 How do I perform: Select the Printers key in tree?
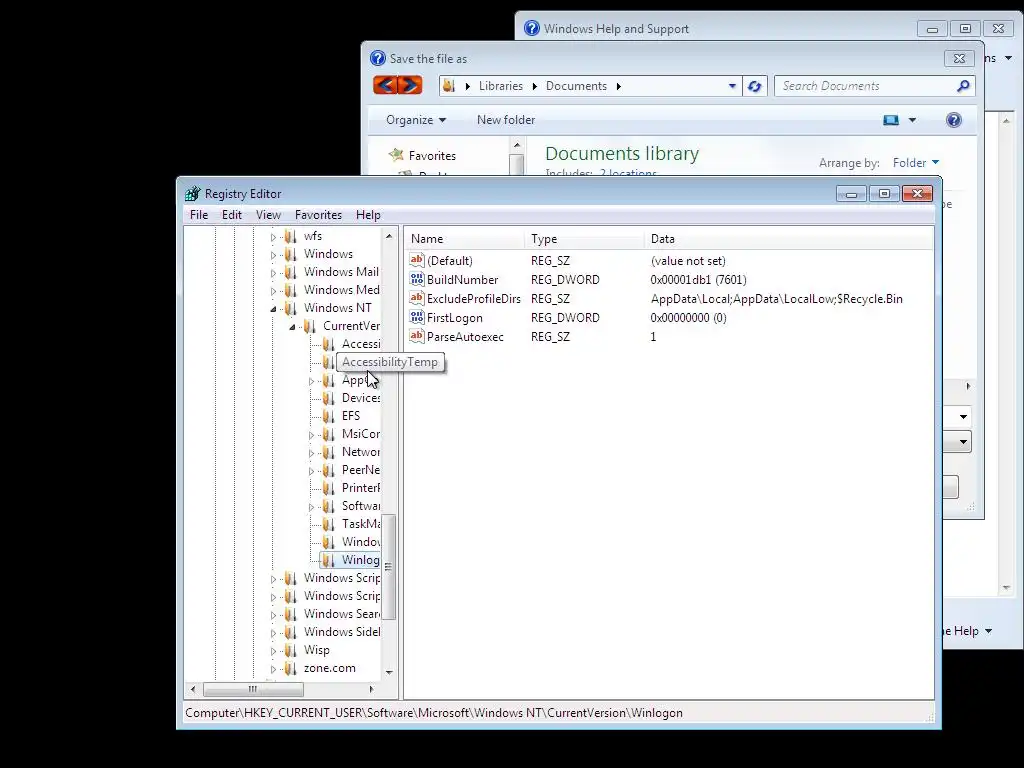pyautogui.click(x=360, y=488)
